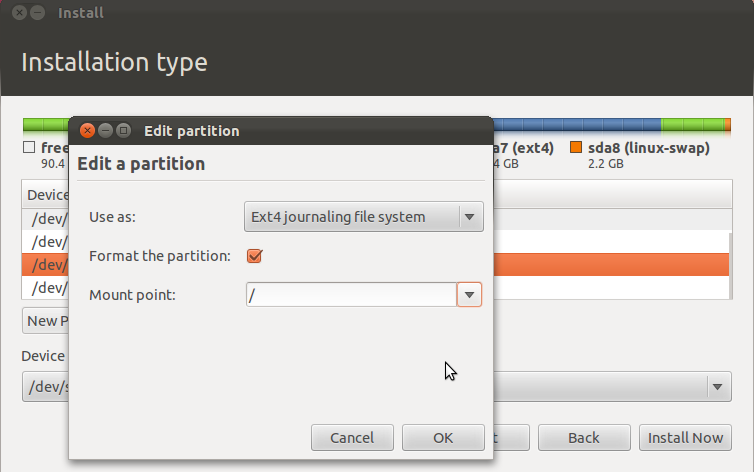The width and height of the screenshot is (754, 472).
Task: Go Back to the previous step
Action: (x=584, y=437)
